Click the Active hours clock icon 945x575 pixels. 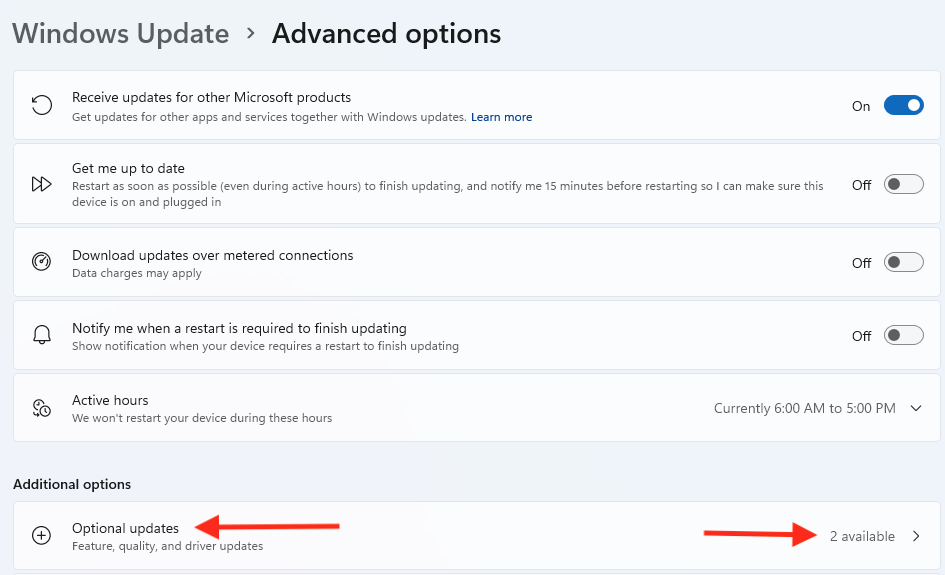click(42, 408)
